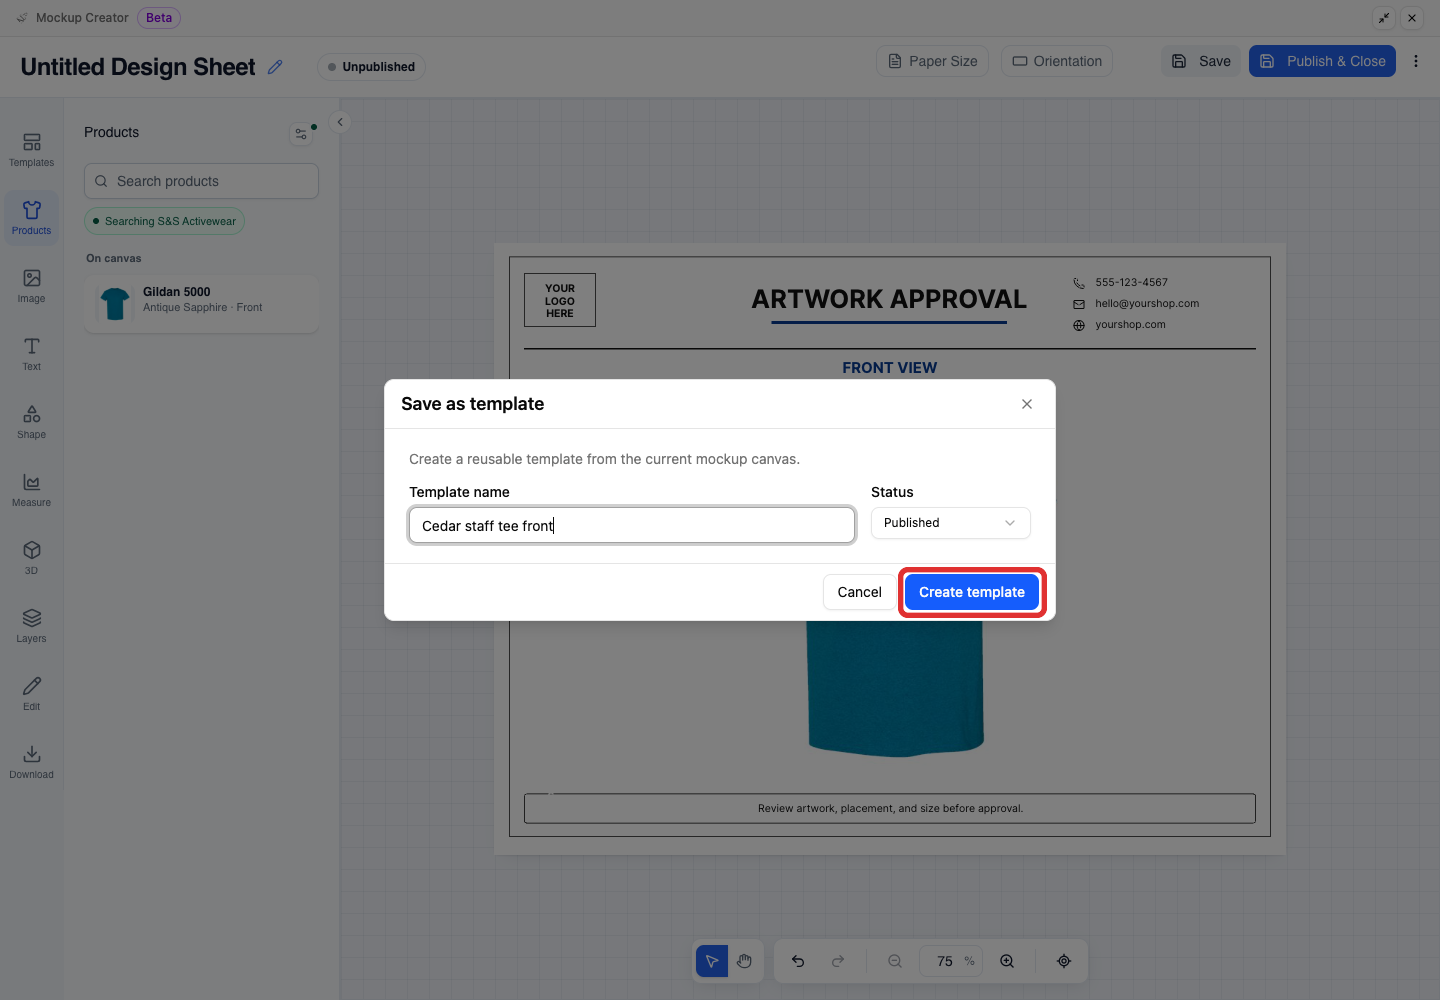
Task: Open the Edit tool in sidebar
Action: (31, 694)
